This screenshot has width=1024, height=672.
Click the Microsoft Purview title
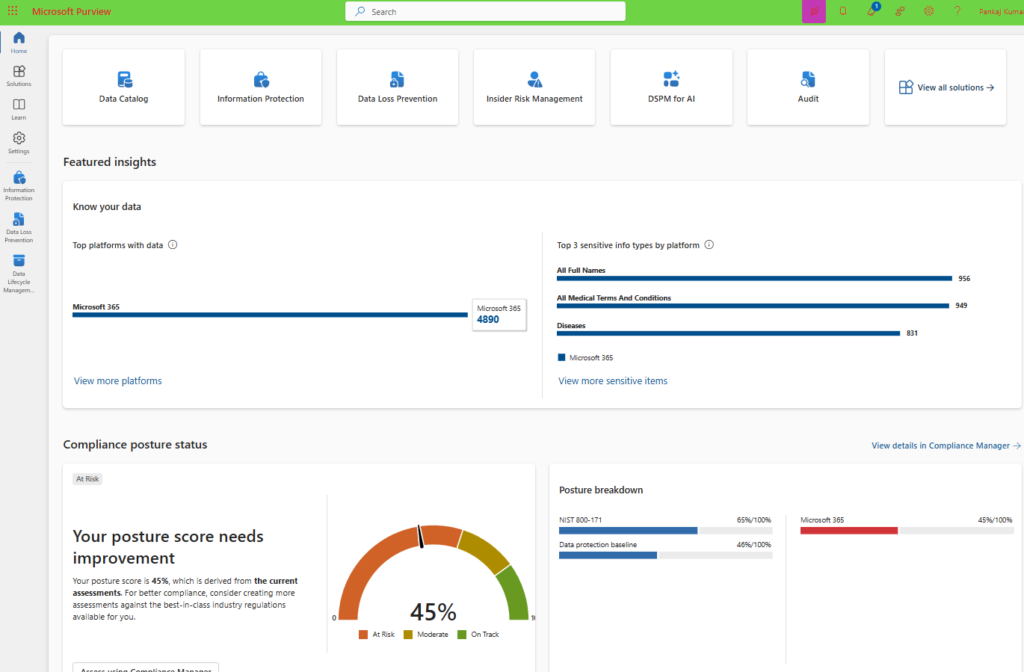(x=71, y=12)
